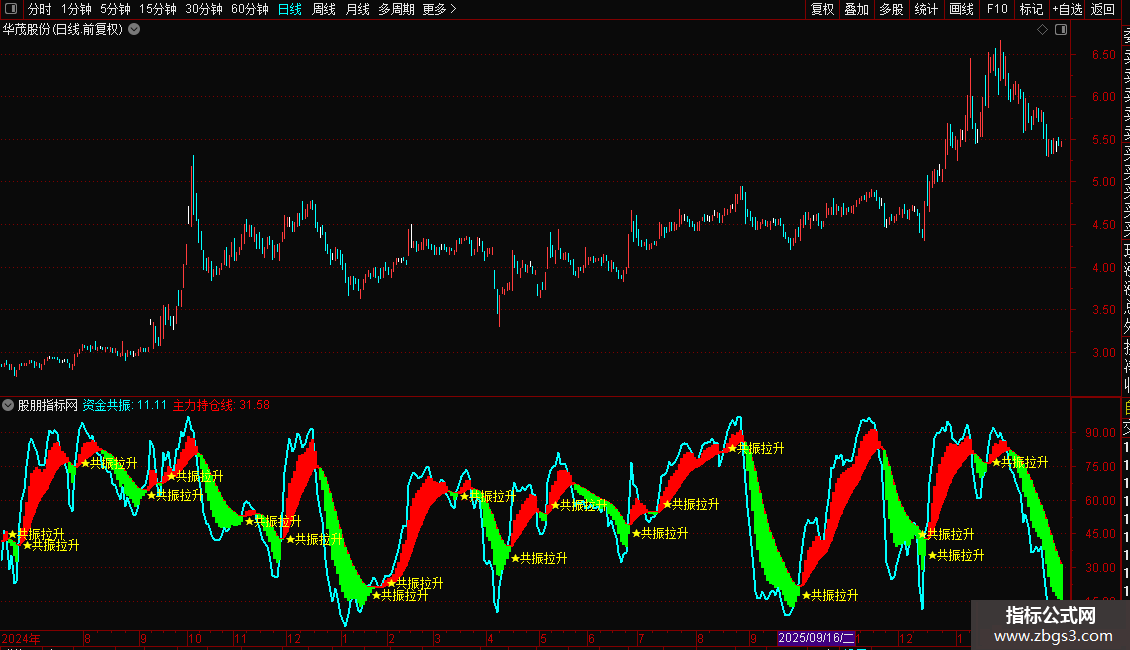Open the 统计 statistics tool

(x=926, y=9)
